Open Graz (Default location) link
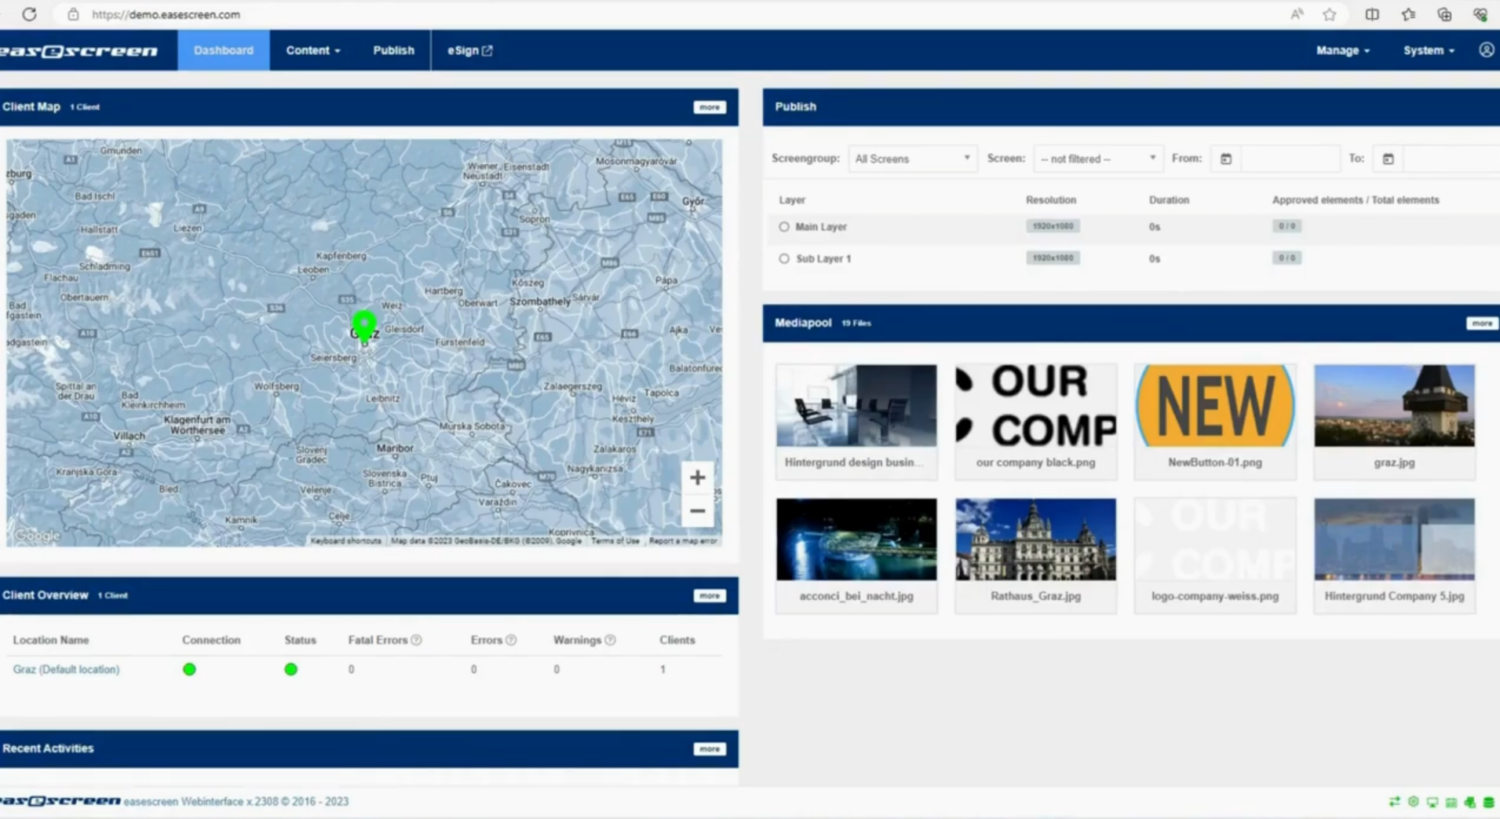This screenshot has width=1500, height=819. (x=66, y=670)
